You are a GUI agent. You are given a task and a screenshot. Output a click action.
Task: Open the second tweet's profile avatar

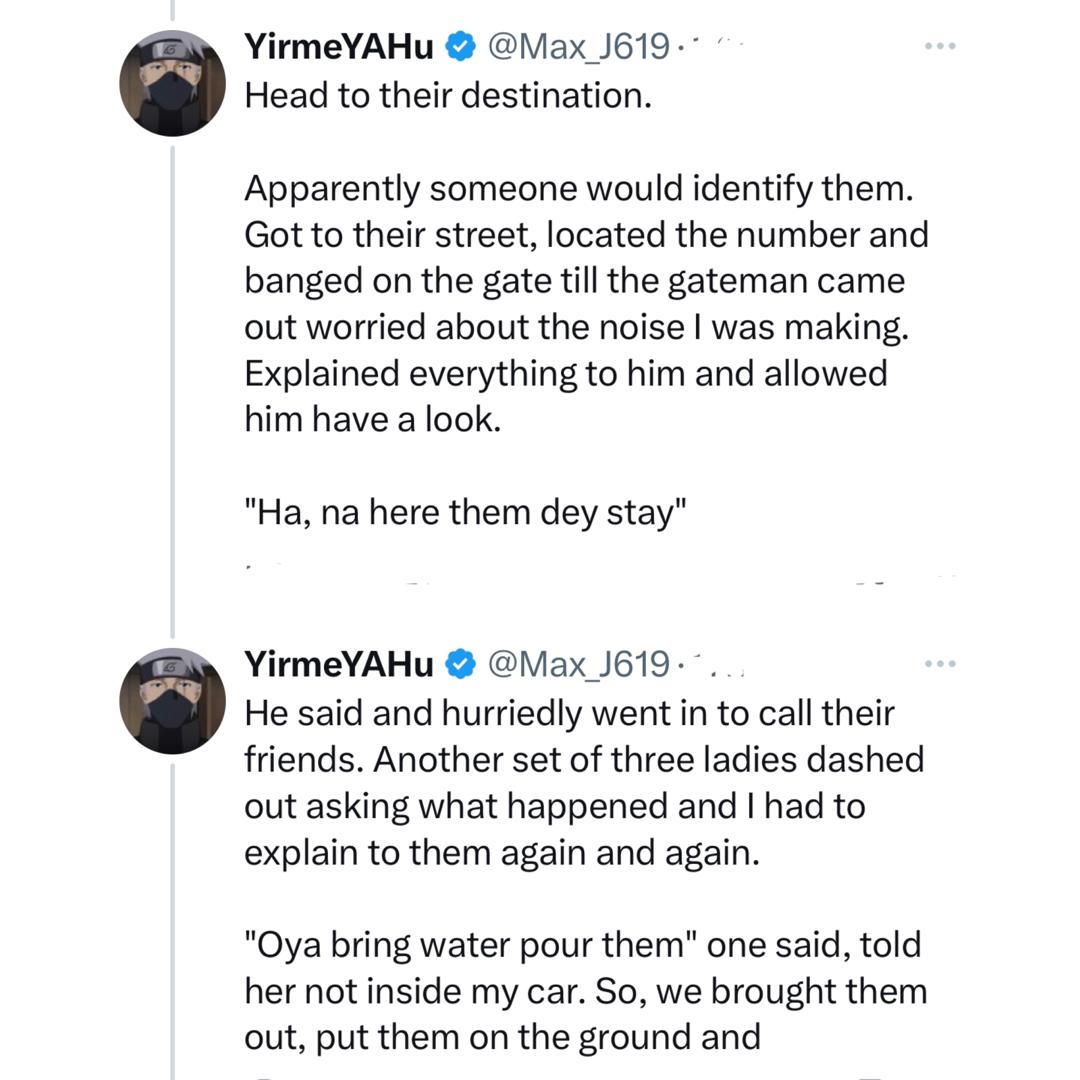172,700
